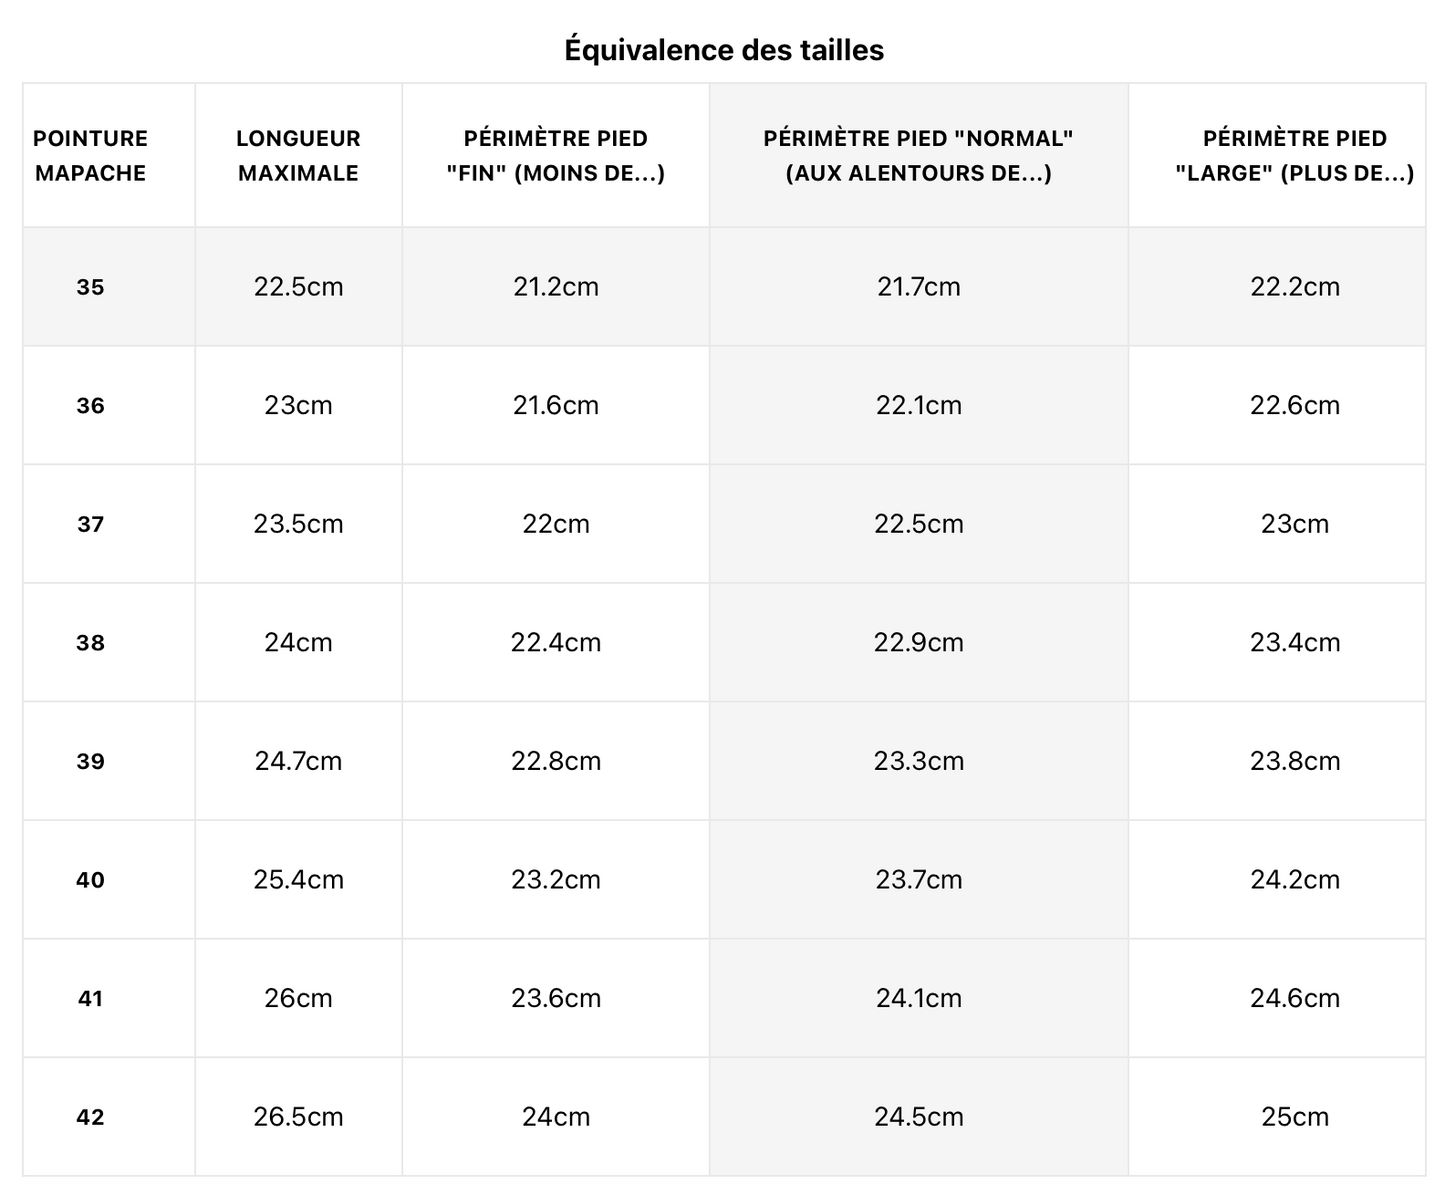1445x1195 pixels.
Task: Select the 23.4cm large perimeter cell
Action: pos(1294,643)
